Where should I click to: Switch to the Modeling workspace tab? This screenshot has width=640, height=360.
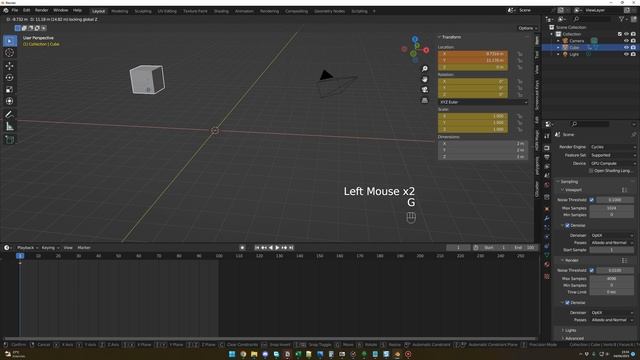tap(120, 11)
